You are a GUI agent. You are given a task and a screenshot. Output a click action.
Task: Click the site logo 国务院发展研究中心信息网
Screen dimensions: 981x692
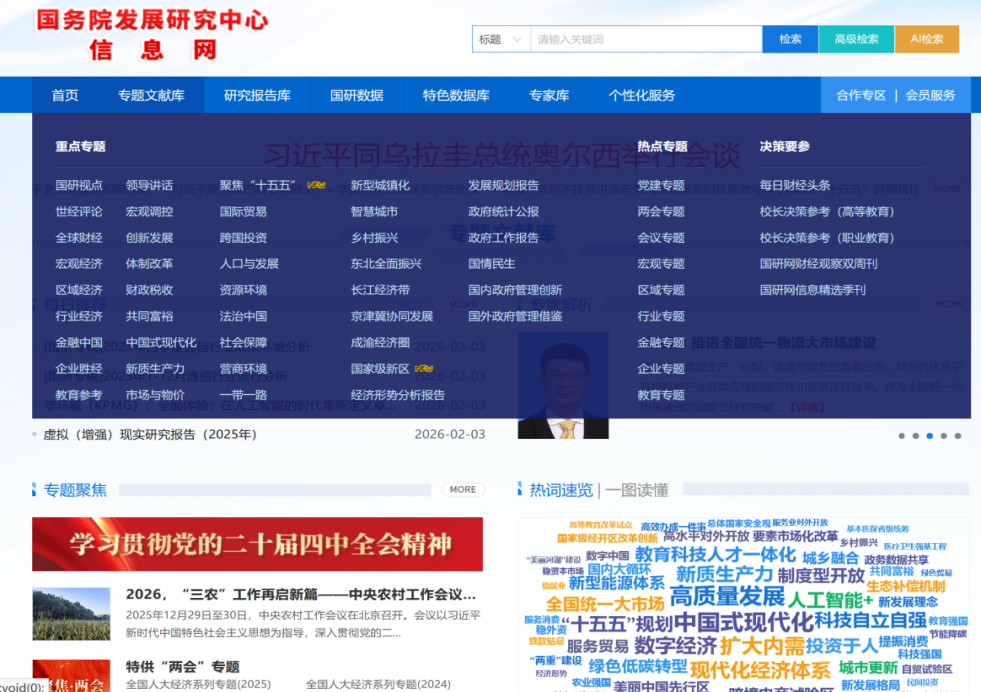152,35
